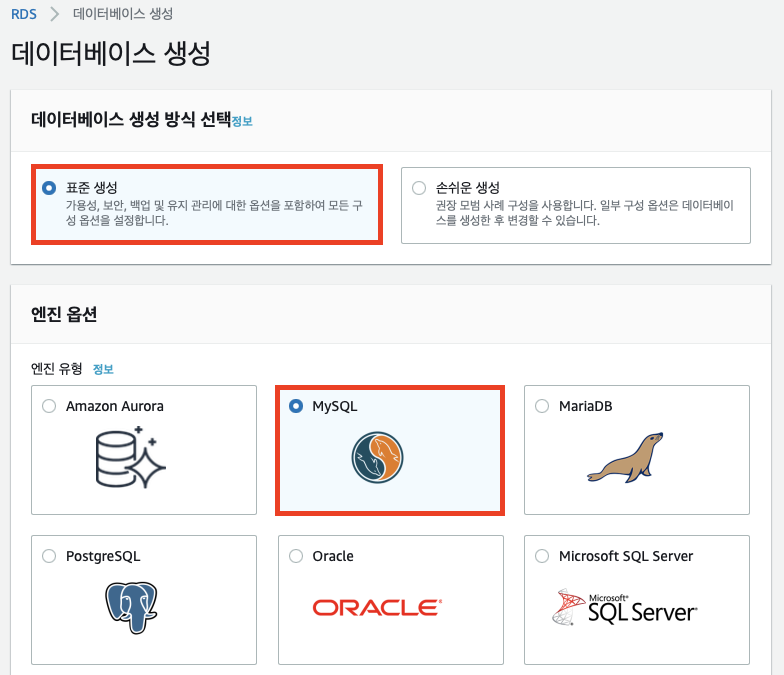Image resolution: width=784 pixels, height=675 pixels.
Task: Select the 손쉬운 생성 radio button
Action: pyautogui.click(x=419, y=188)
